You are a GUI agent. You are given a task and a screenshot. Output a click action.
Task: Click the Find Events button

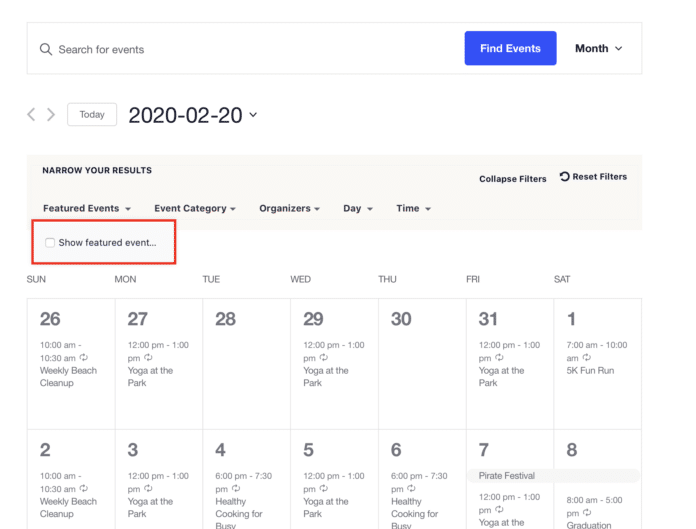click(510, 48)
